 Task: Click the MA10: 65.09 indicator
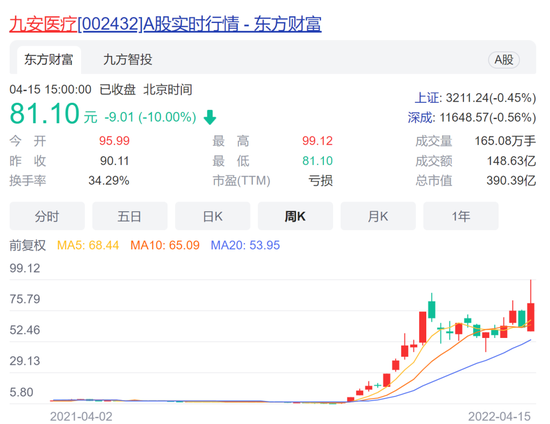click(x=165, y=245)
